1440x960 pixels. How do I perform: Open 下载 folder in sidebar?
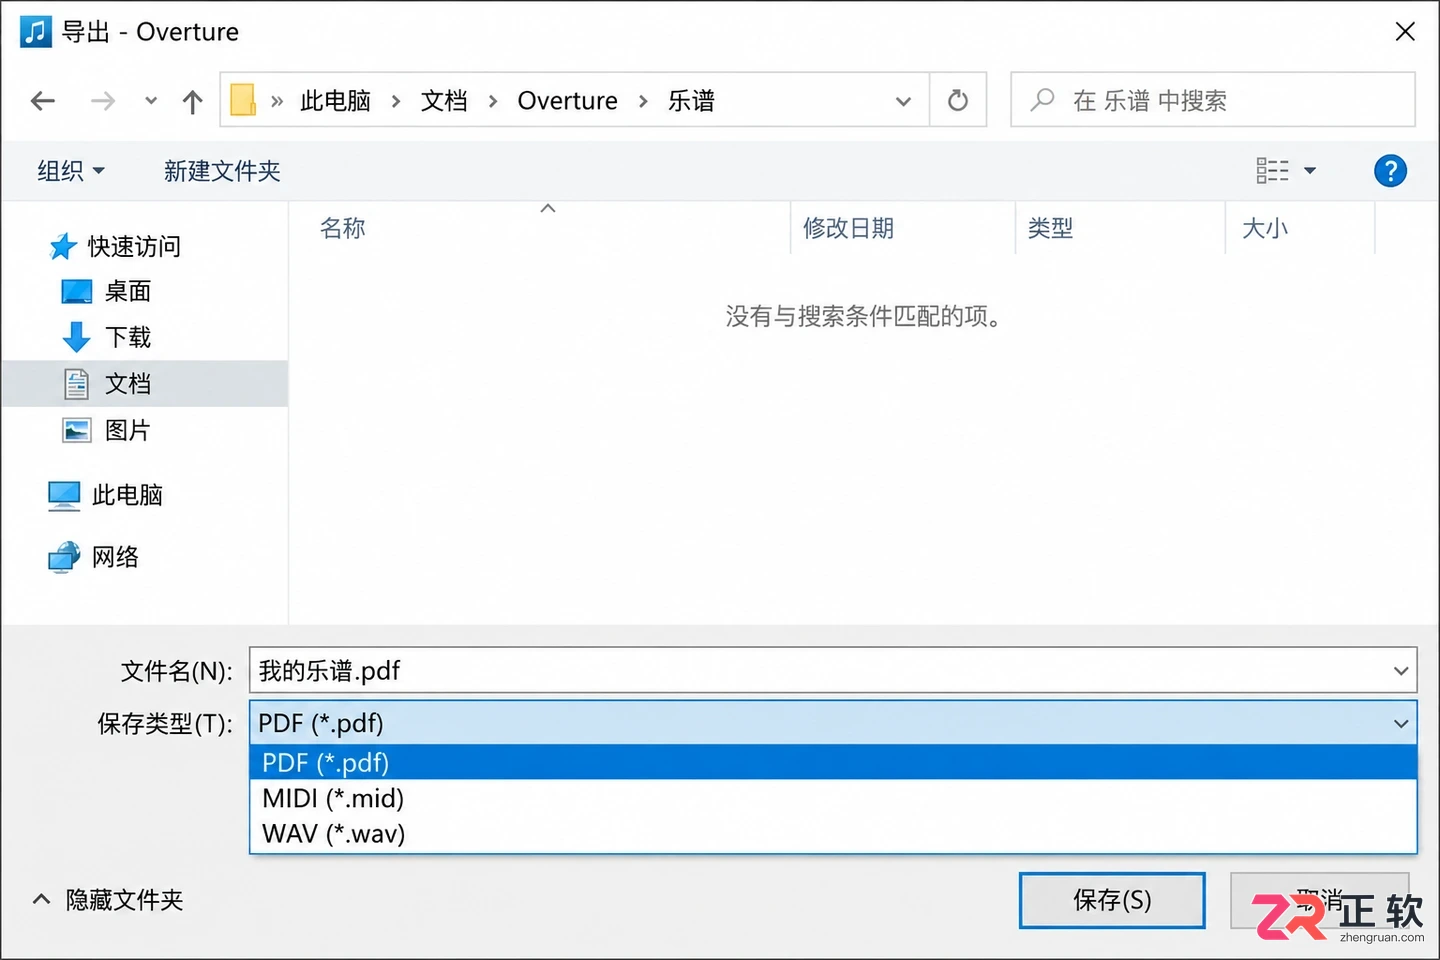(x=127, y=337)
